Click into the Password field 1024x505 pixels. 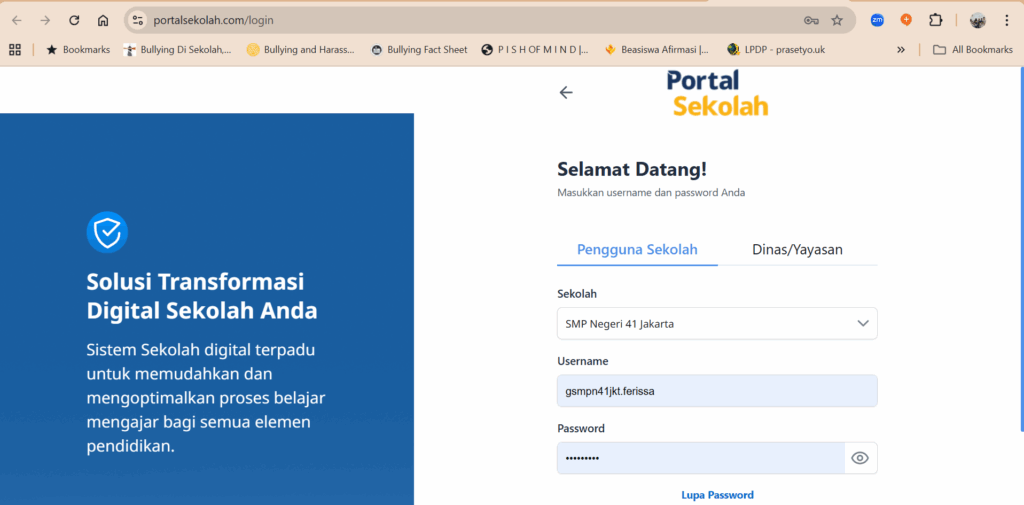click(x=700, y=458)
